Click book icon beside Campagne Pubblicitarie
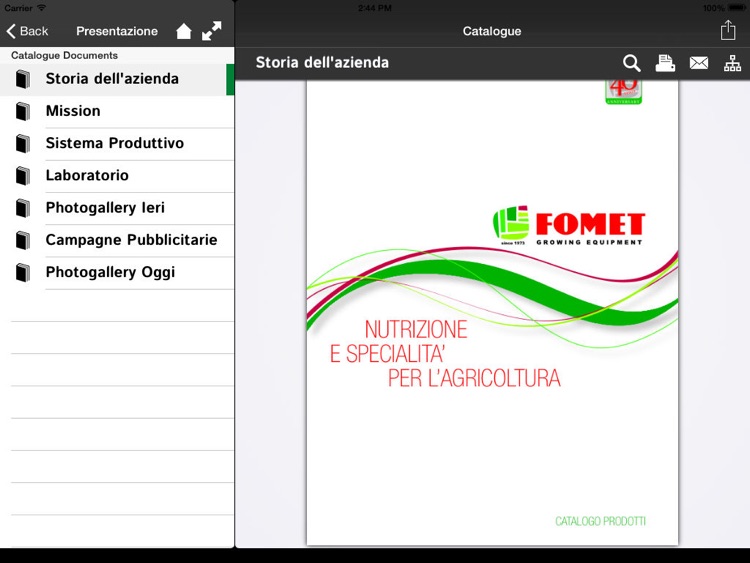 (x=22, y=240)
